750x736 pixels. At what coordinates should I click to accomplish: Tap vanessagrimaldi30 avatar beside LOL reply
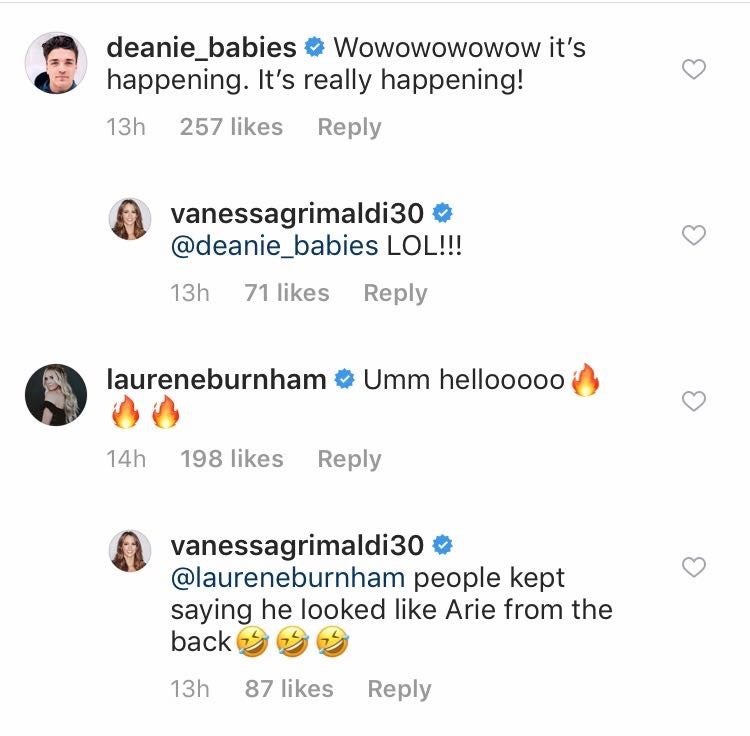(130, 220)
